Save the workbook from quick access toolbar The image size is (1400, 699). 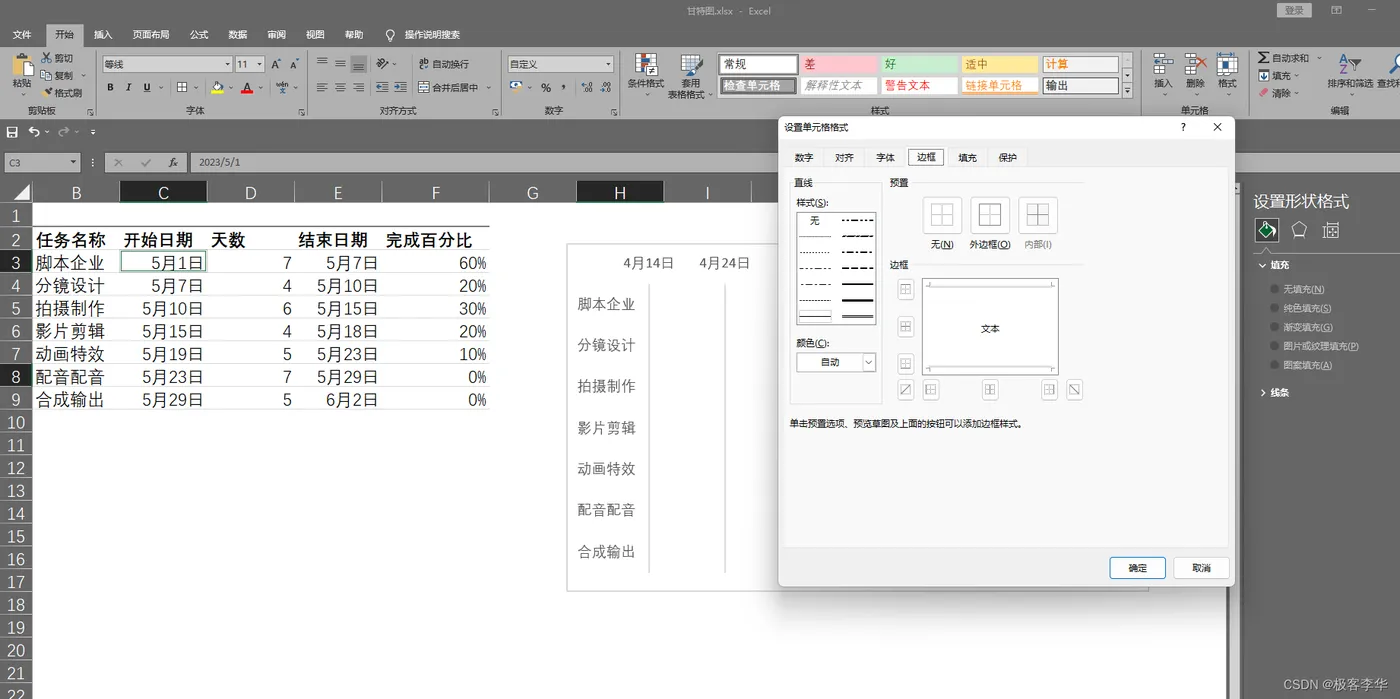click(12, 132)
